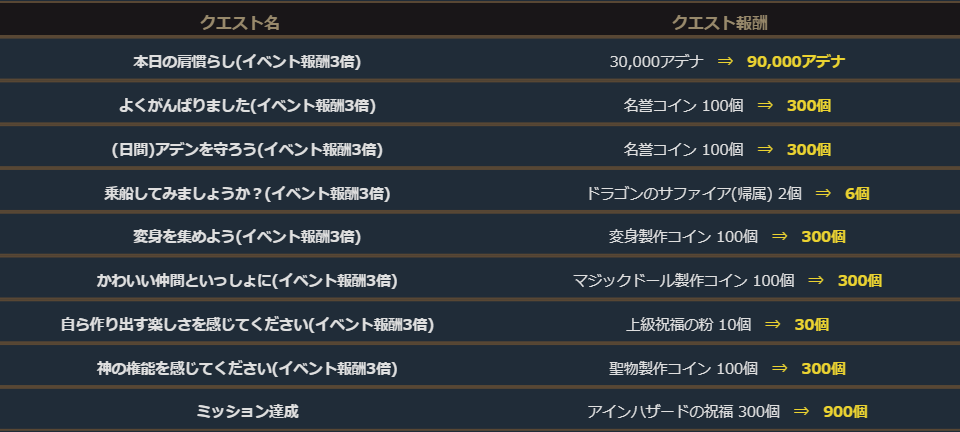Click the highlighted 6個 reward amount
This screenshot has height=432, width=960.
pos(857,193)
